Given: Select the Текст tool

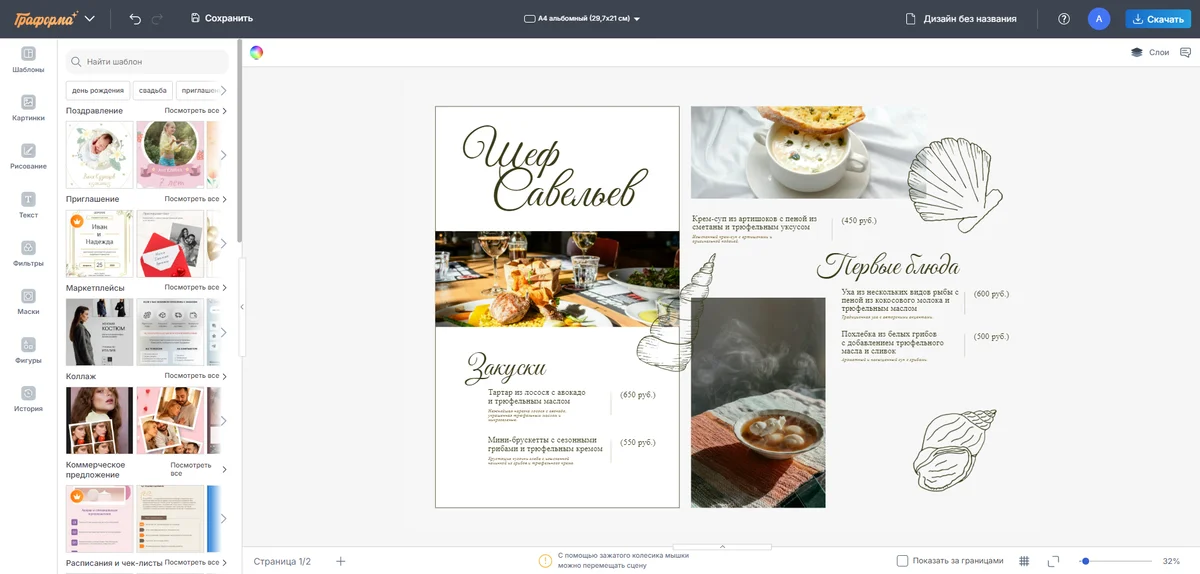Looking at the screenshot, I should tap(28, 205).
